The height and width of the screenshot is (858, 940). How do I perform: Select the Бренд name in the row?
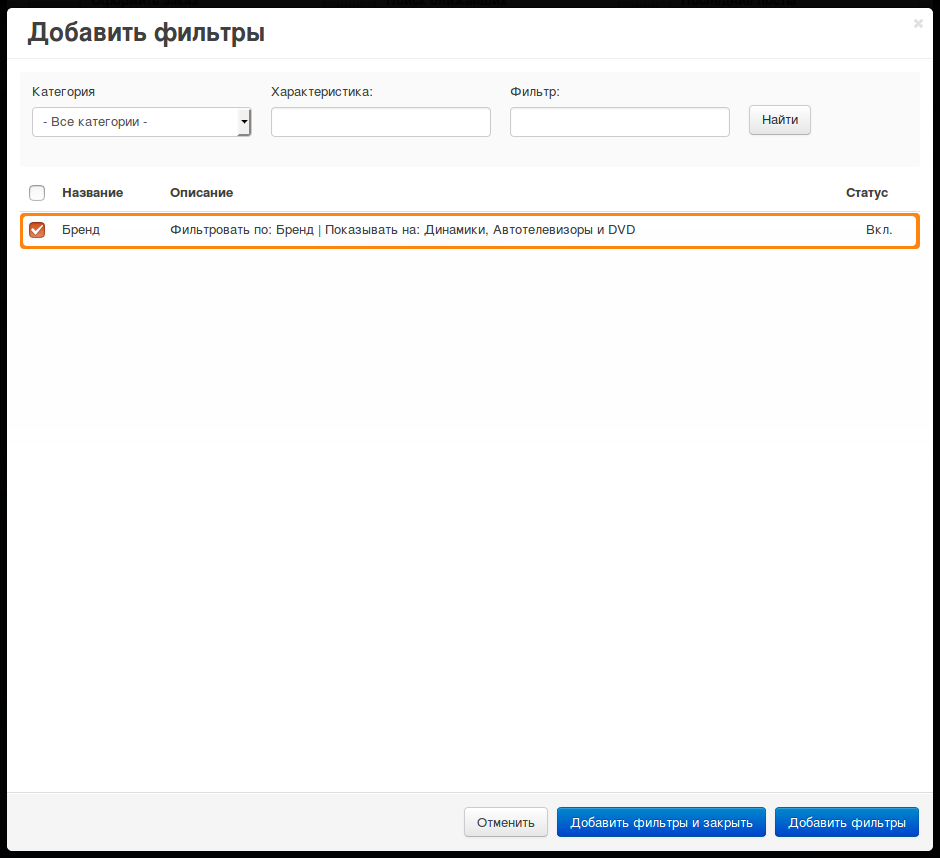81,230
